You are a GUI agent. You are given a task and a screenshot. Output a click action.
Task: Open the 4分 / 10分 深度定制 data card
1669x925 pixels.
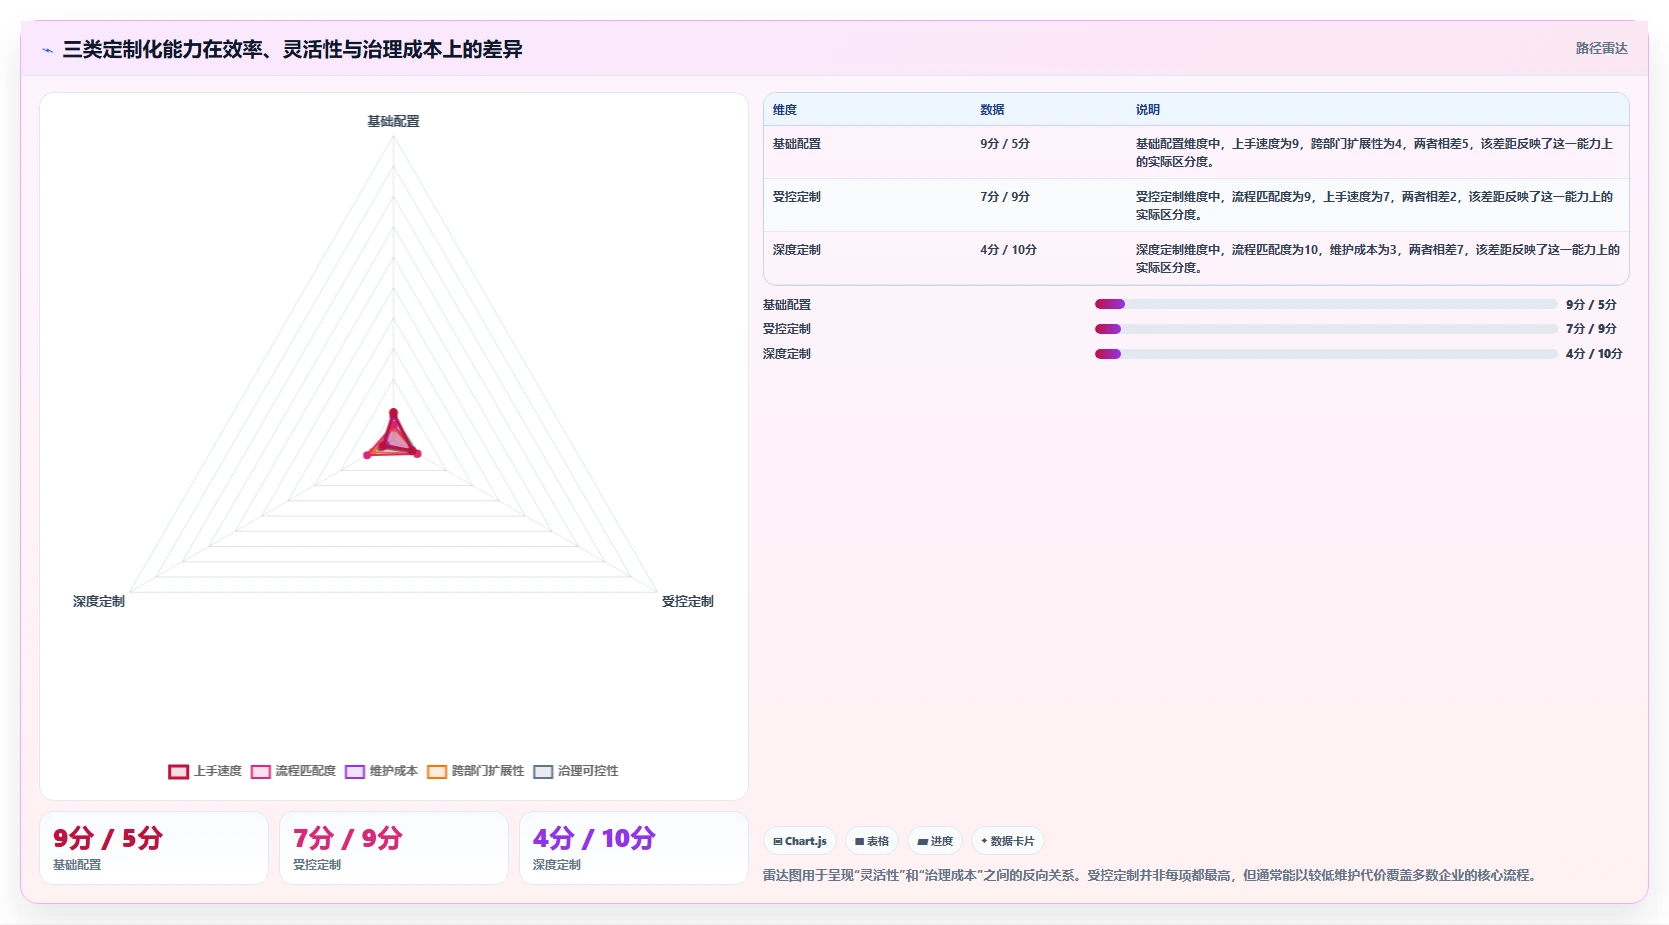(634, 848)
